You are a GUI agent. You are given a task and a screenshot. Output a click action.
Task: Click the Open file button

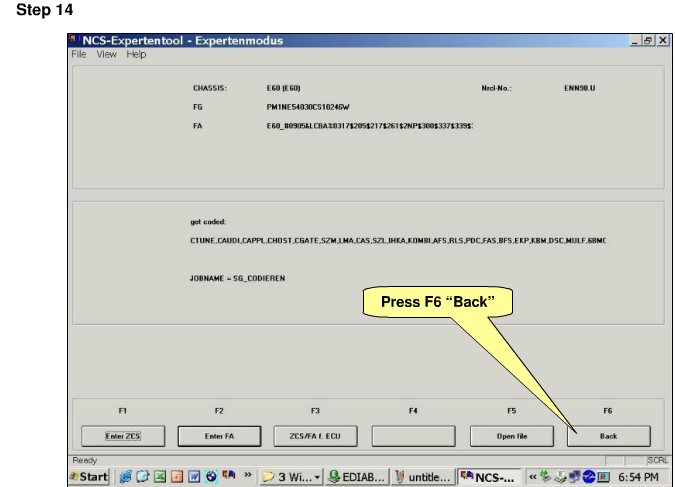pos(512,436)
